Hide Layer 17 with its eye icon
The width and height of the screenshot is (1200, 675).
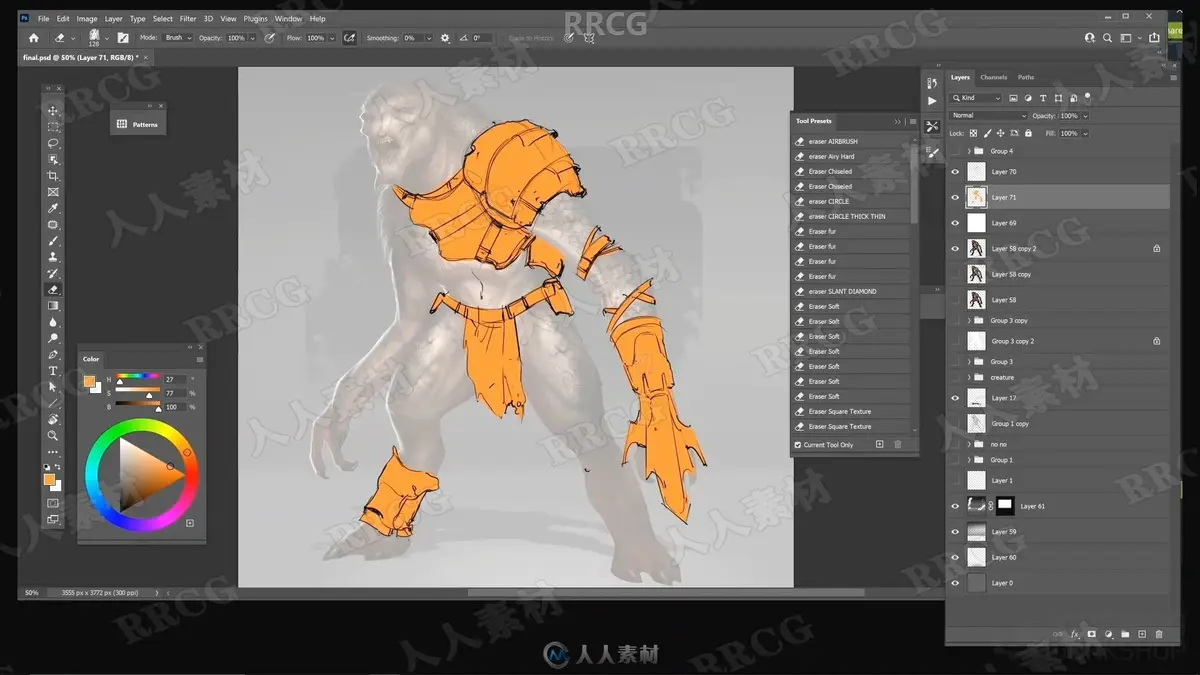click(955, 398)
